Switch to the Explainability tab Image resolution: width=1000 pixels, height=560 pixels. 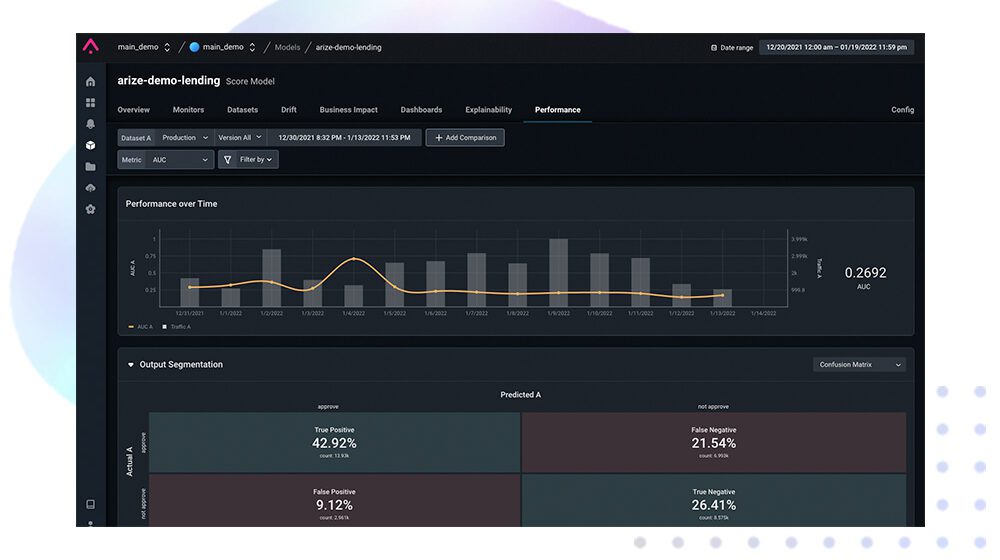coord(489,110)
